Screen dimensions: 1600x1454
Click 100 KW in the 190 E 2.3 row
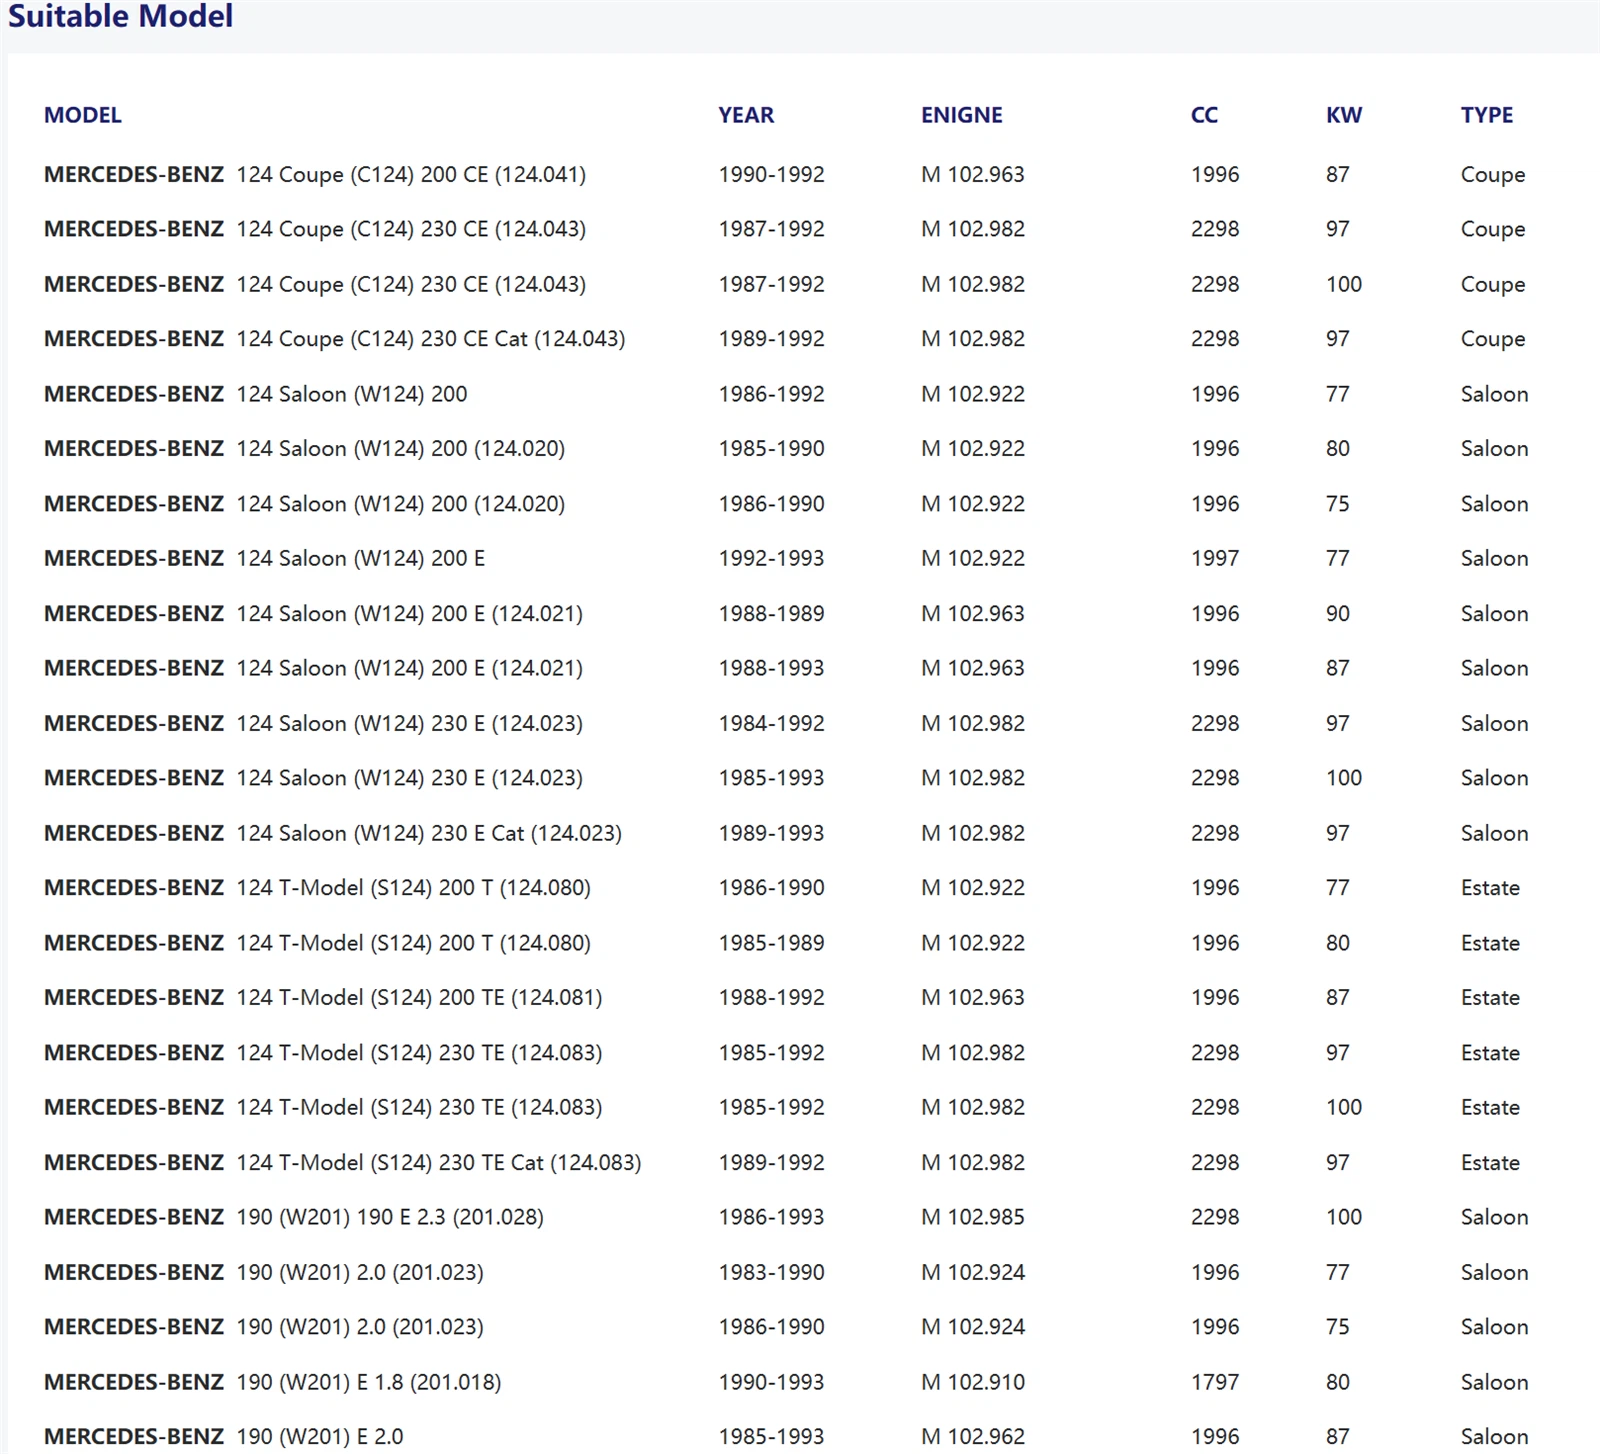click(x=1344, y=1217)
